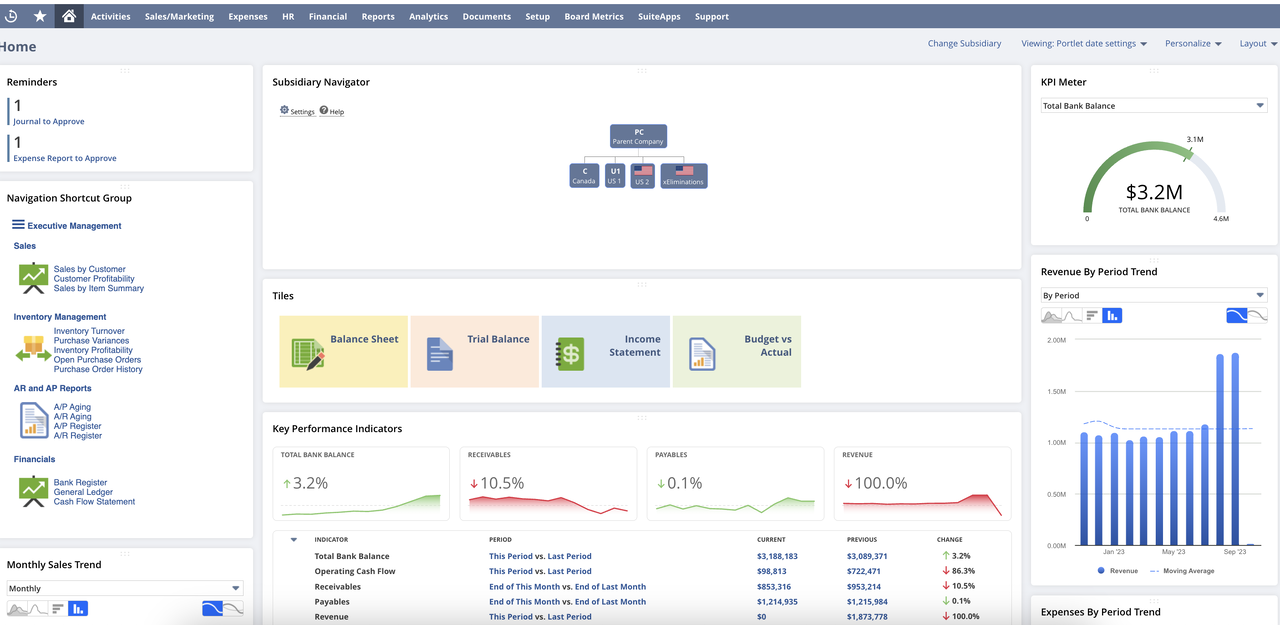Choose the area chart style for Monthly Sales Trend

[x=18, y=608]
